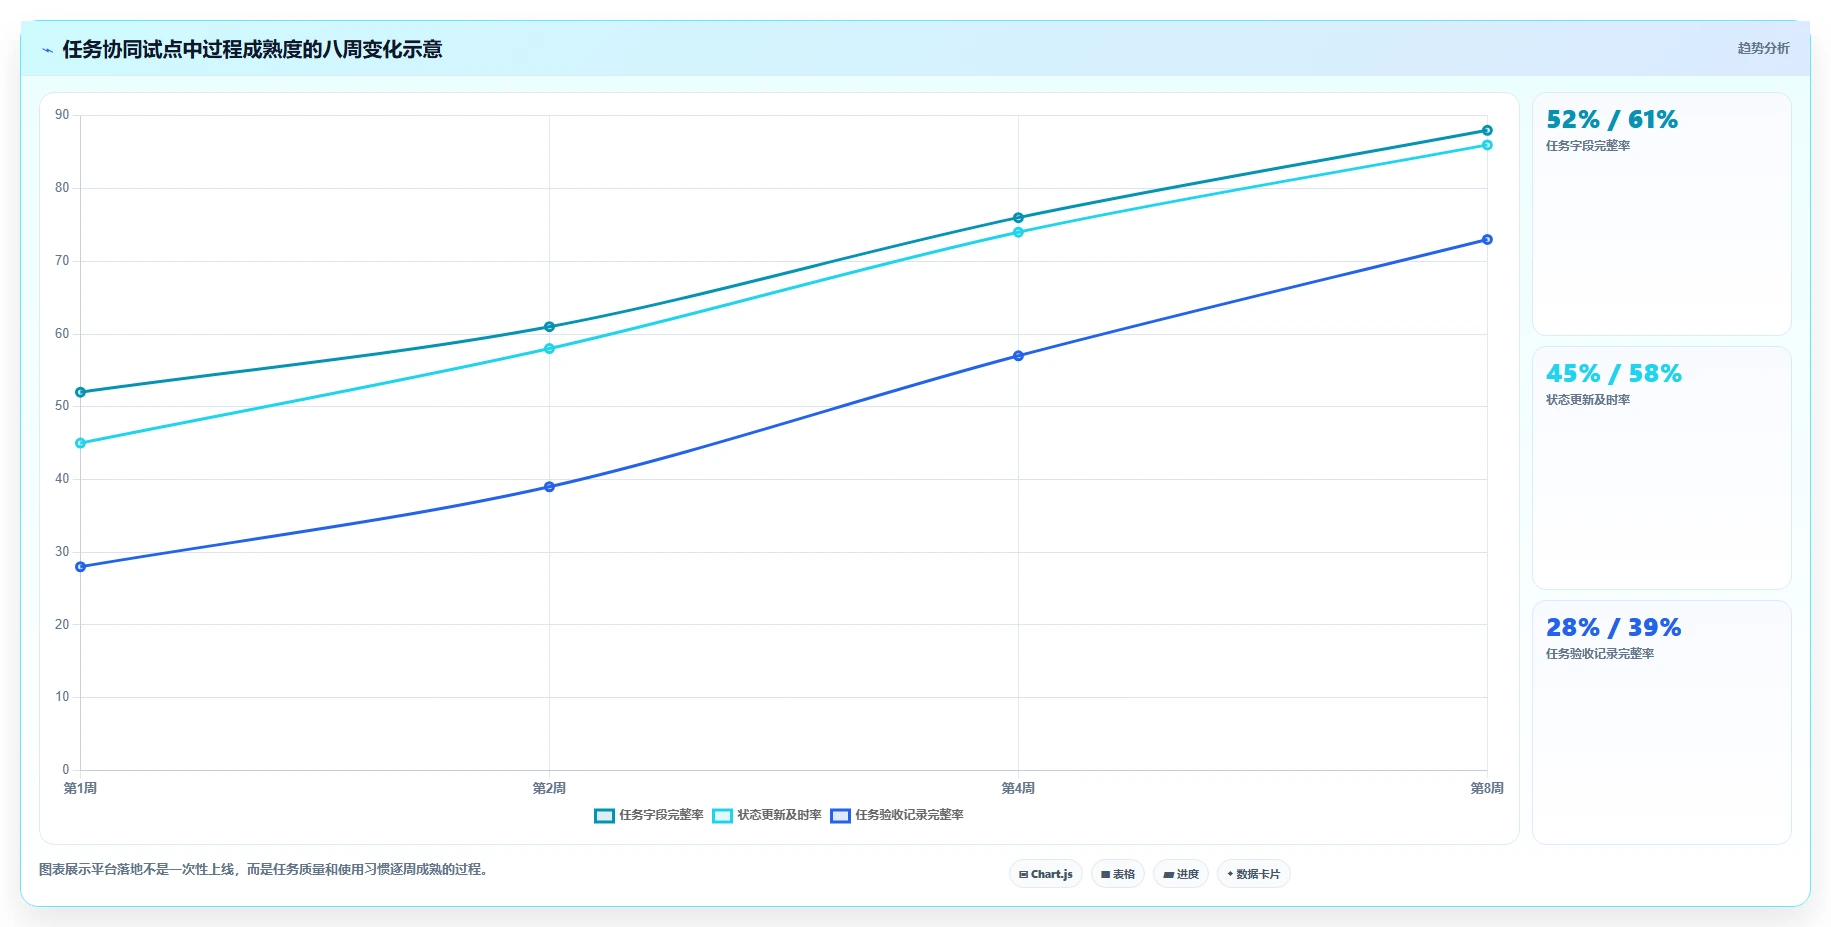Select the Chart.js badge
Screen dimensions: 1831x927
tap(1046, 874)
